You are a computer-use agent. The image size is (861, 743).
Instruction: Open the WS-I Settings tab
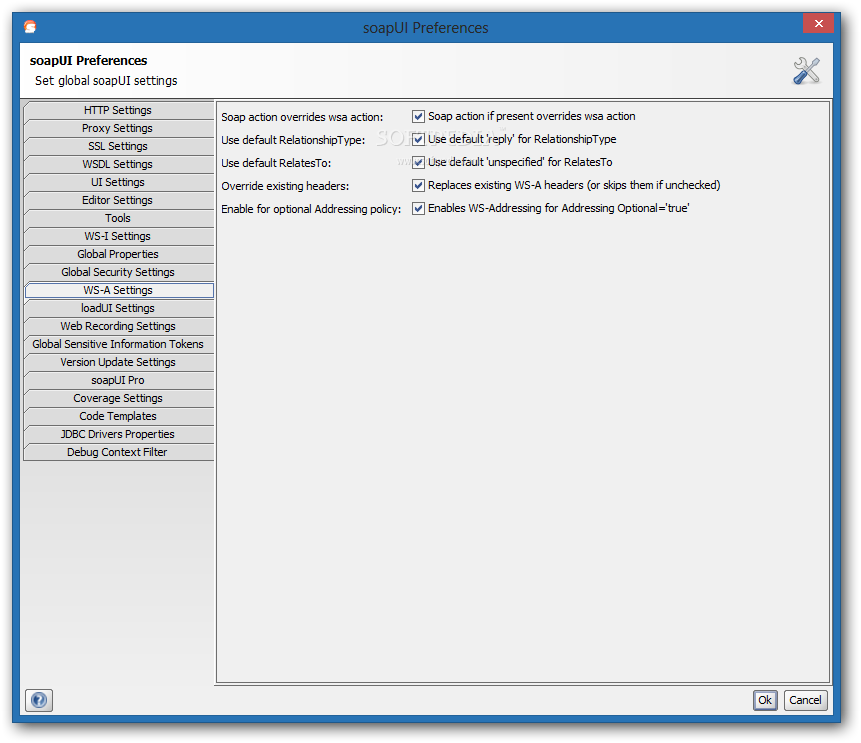(119, 236)
